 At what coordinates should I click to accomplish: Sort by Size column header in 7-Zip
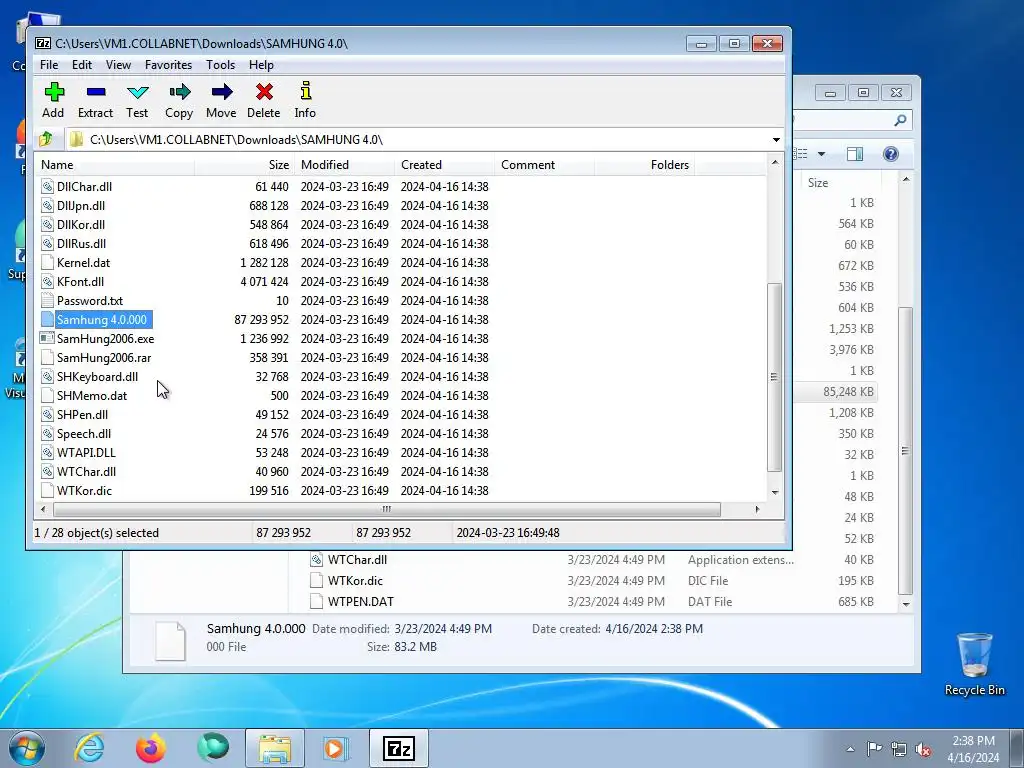pos(244,165)
